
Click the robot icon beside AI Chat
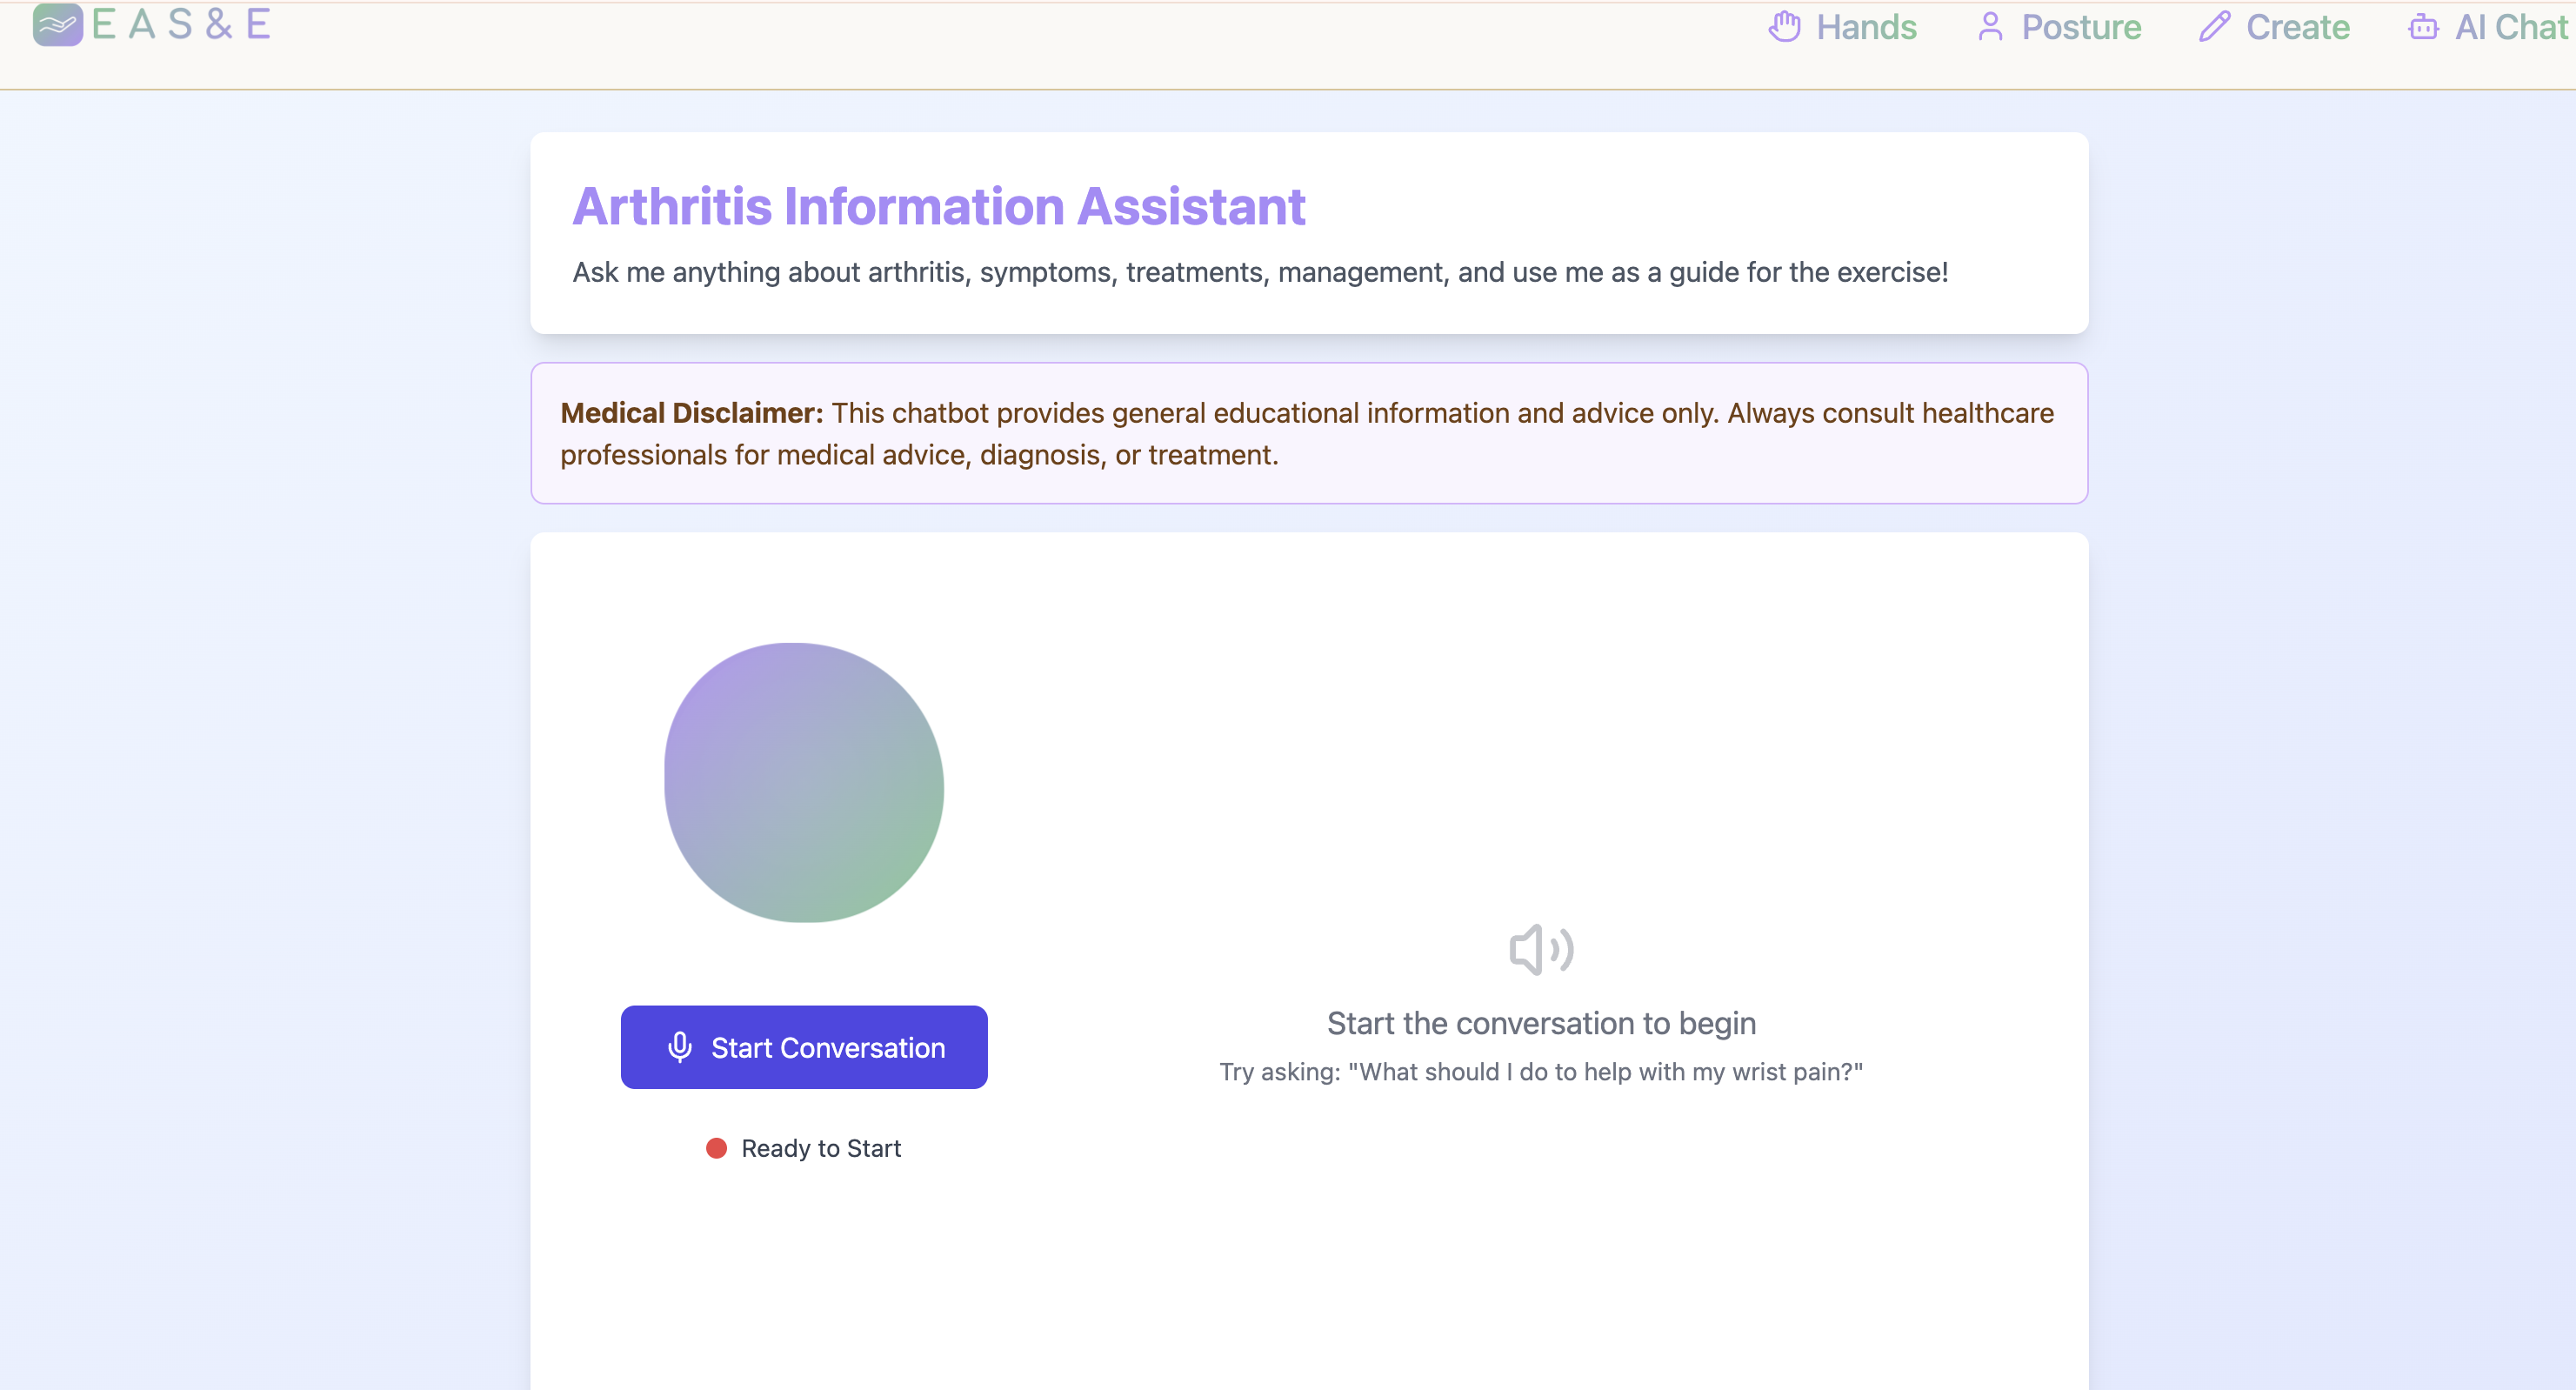[x=2423, y=27]
